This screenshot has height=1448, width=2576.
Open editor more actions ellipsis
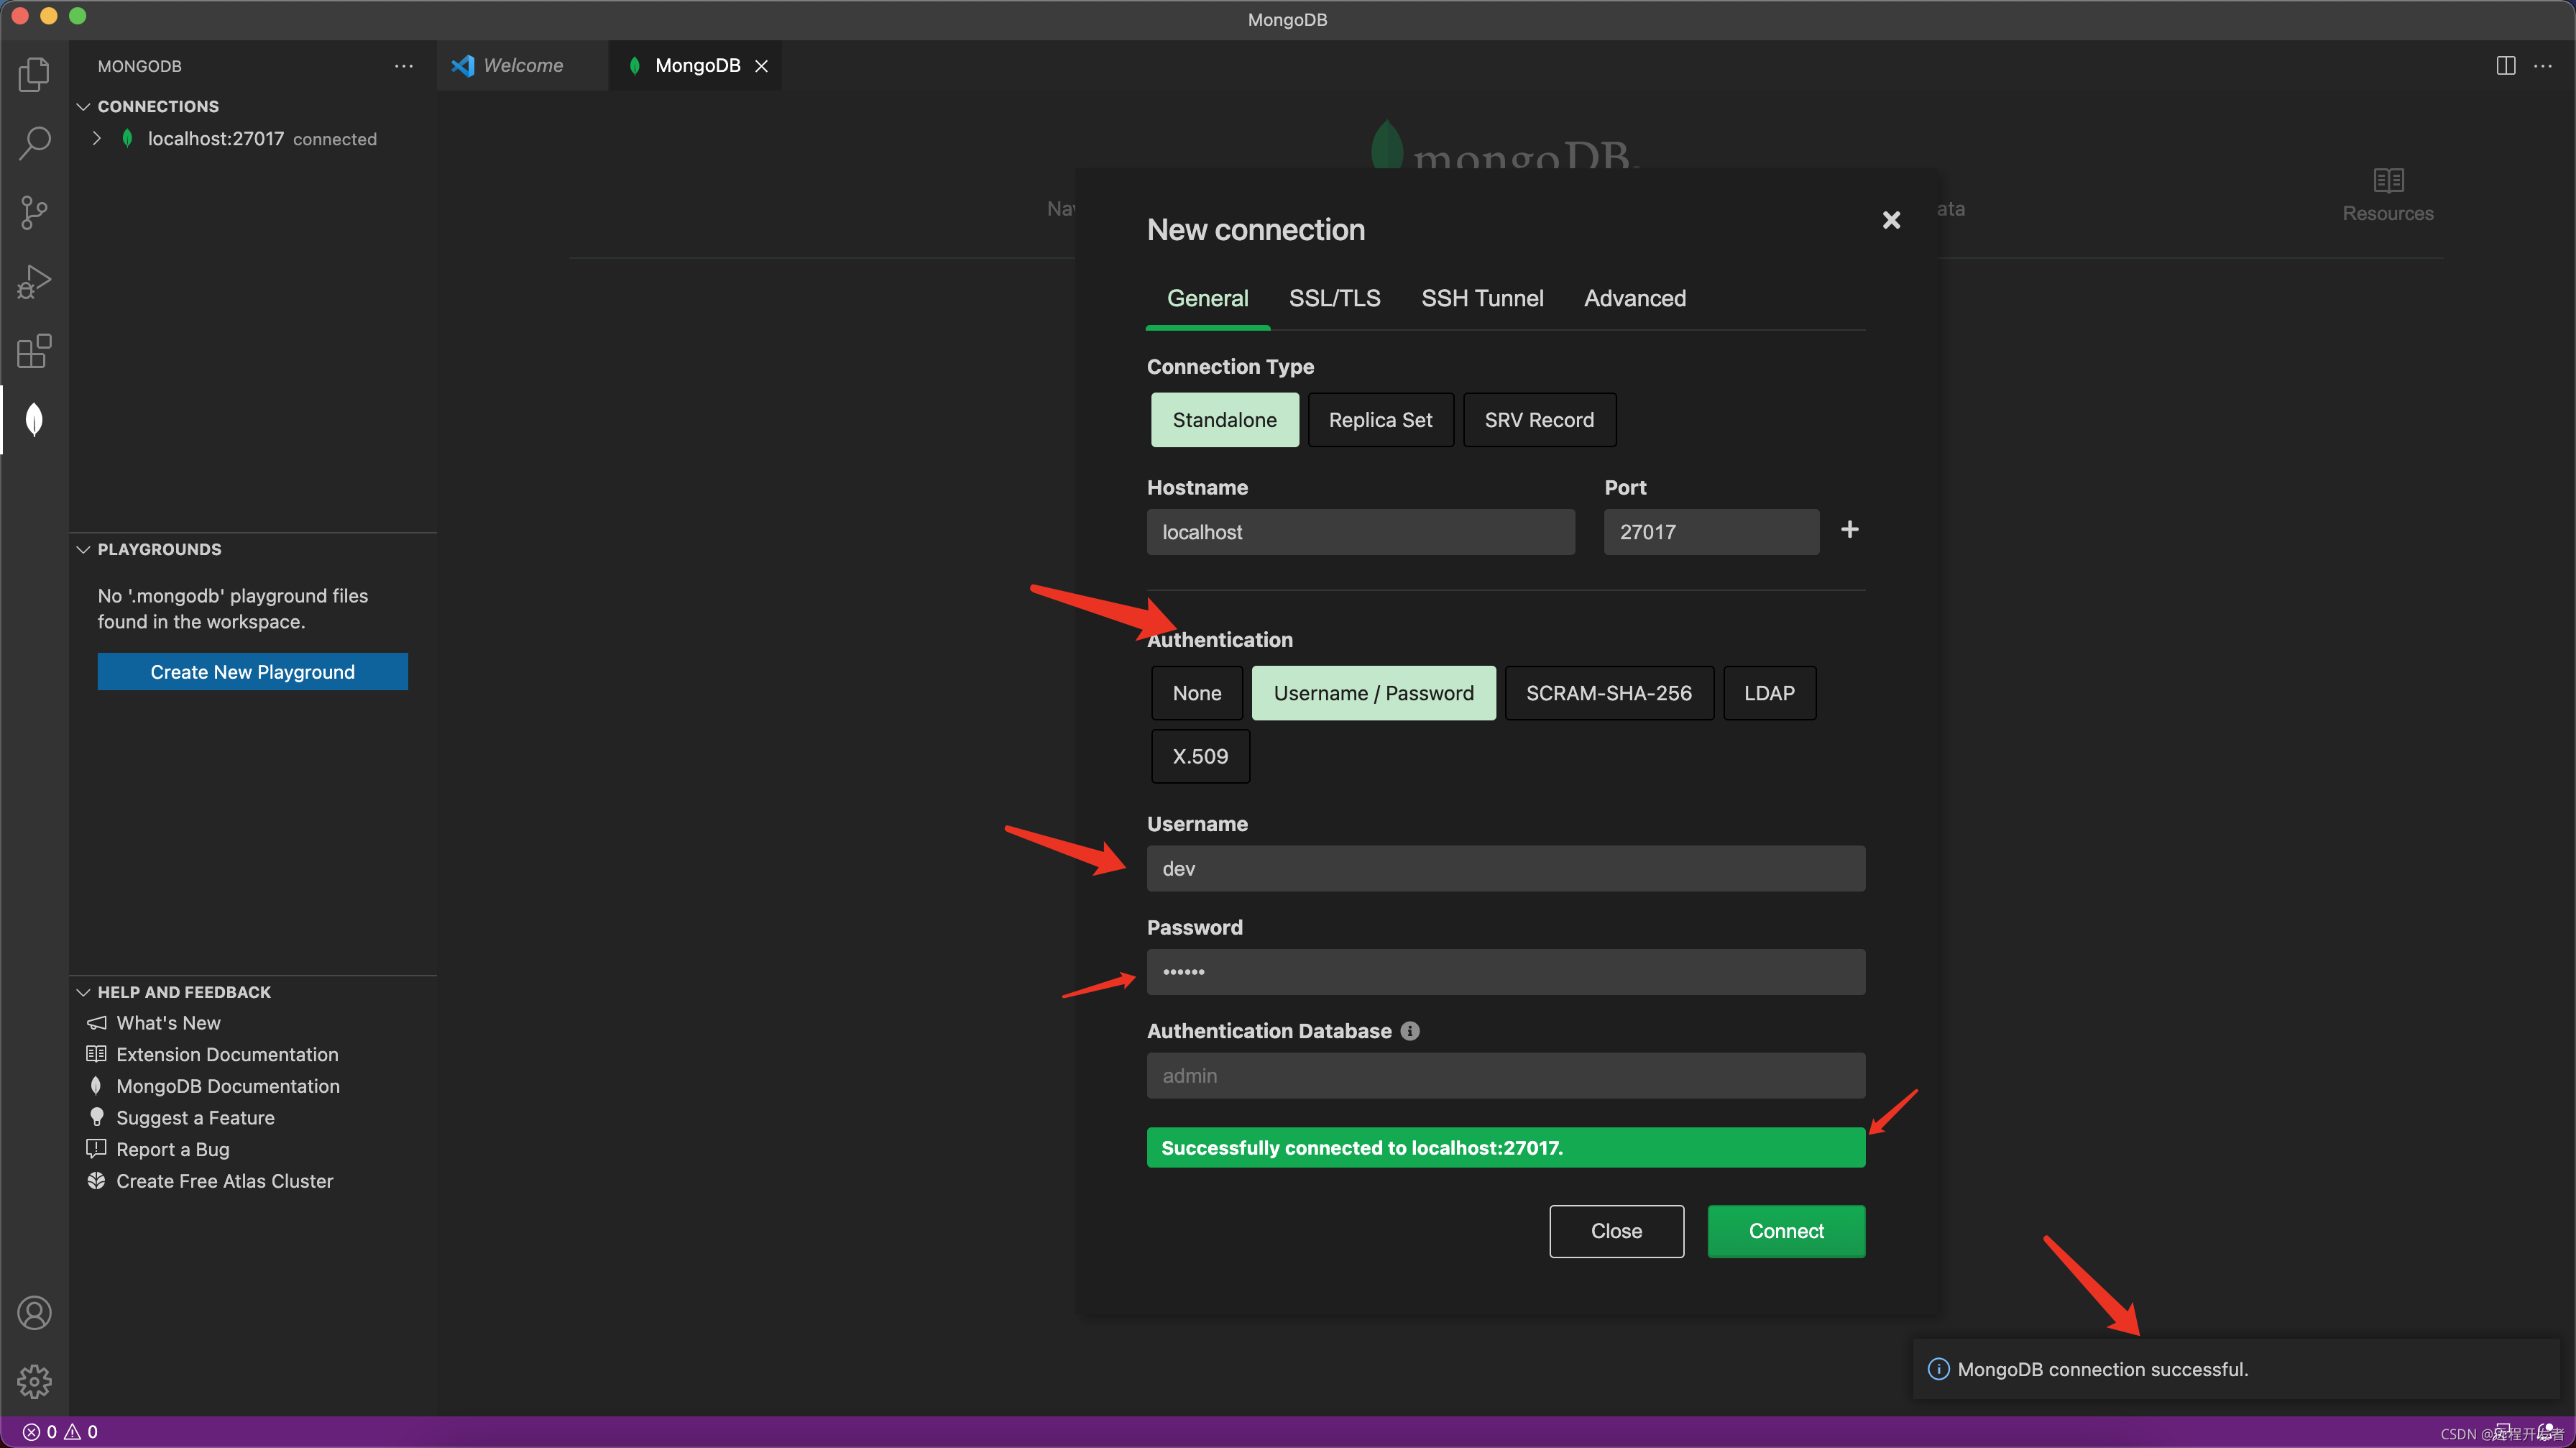click(2543, 66)
